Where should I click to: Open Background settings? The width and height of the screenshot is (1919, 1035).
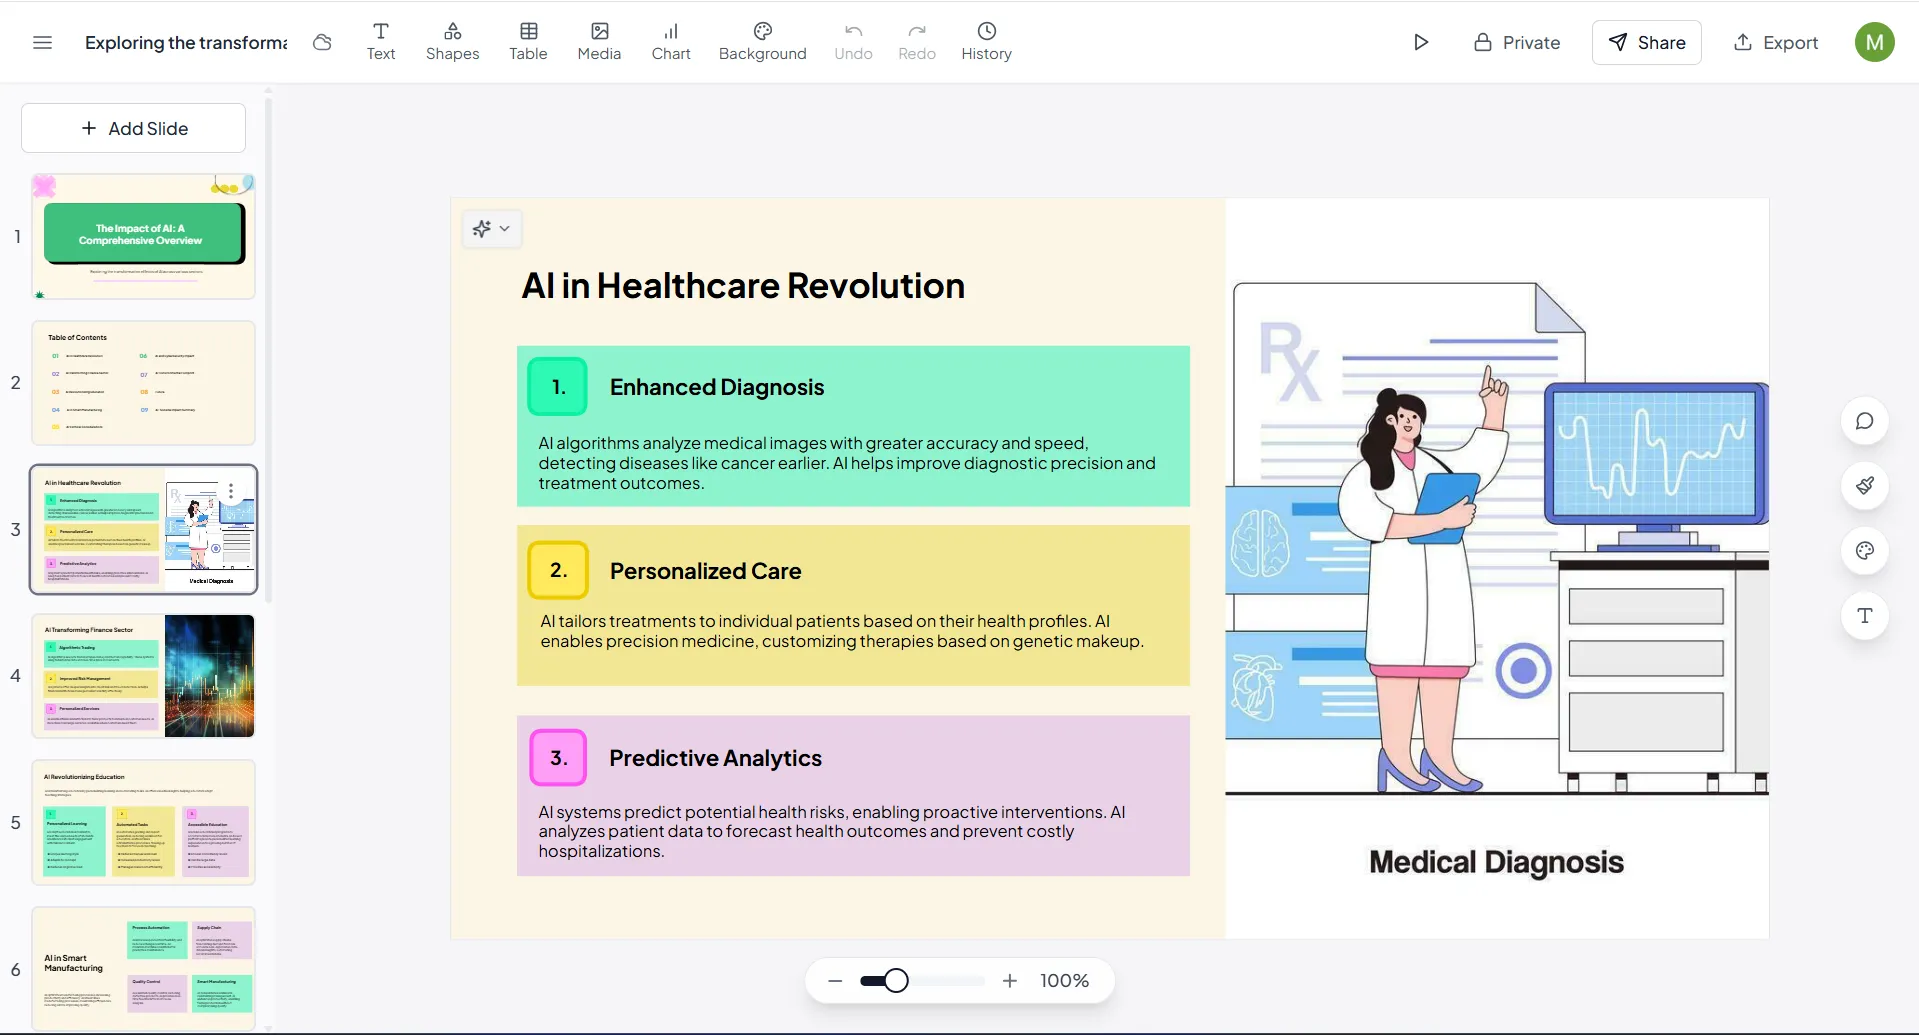(763, 42)
